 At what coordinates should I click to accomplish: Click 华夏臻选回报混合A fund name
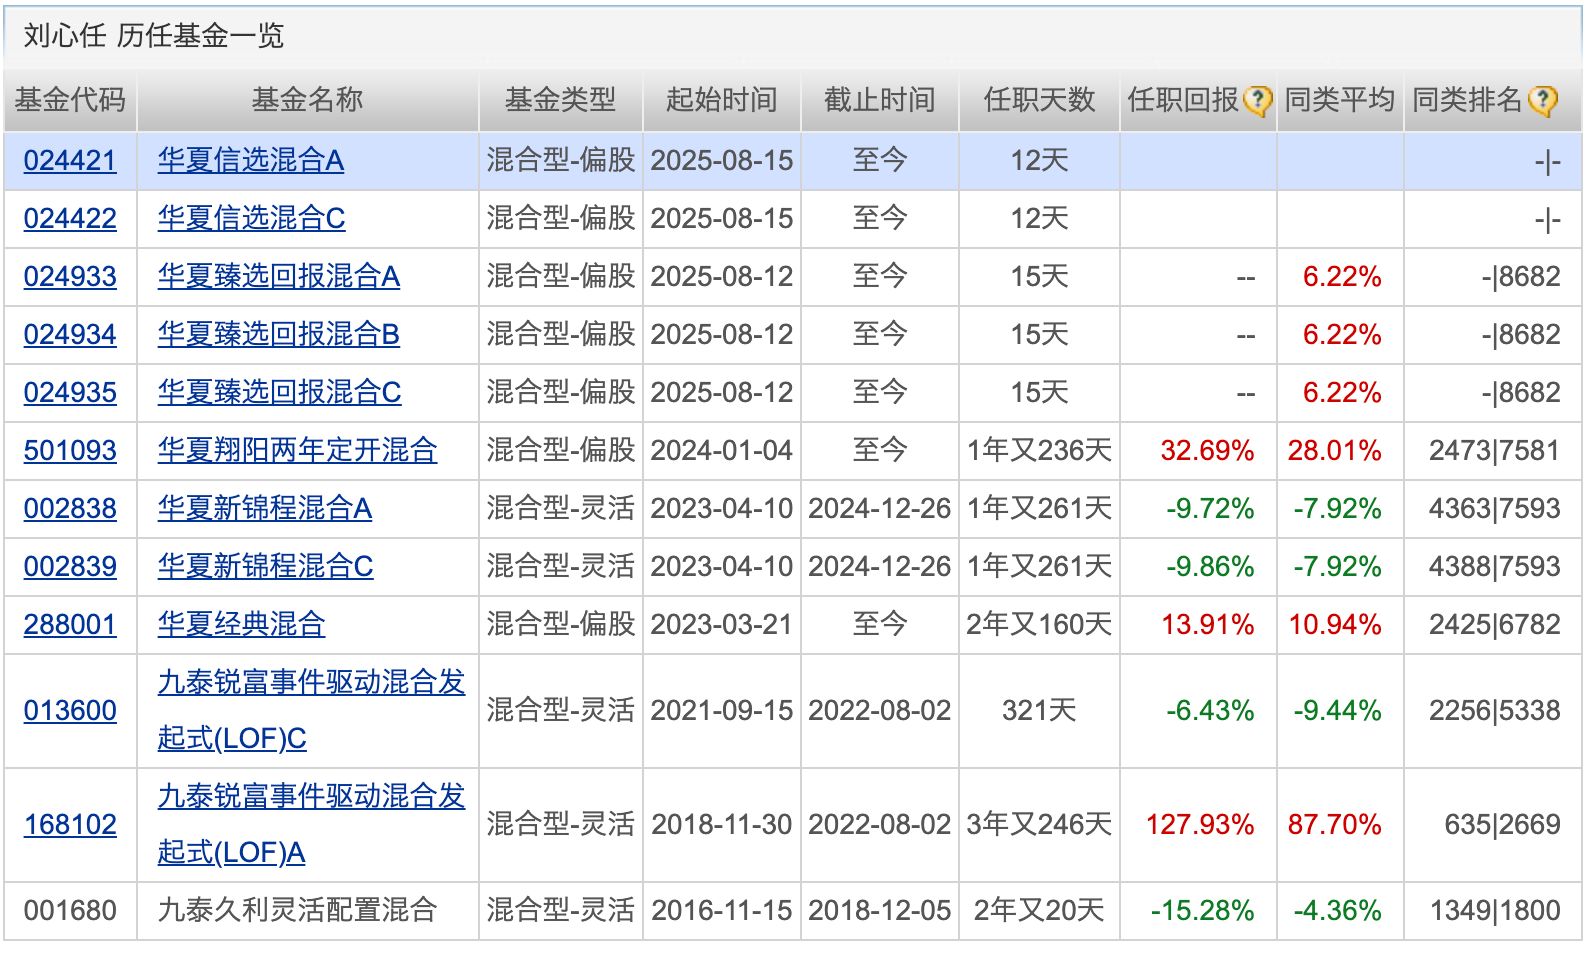tap(278, 276)
